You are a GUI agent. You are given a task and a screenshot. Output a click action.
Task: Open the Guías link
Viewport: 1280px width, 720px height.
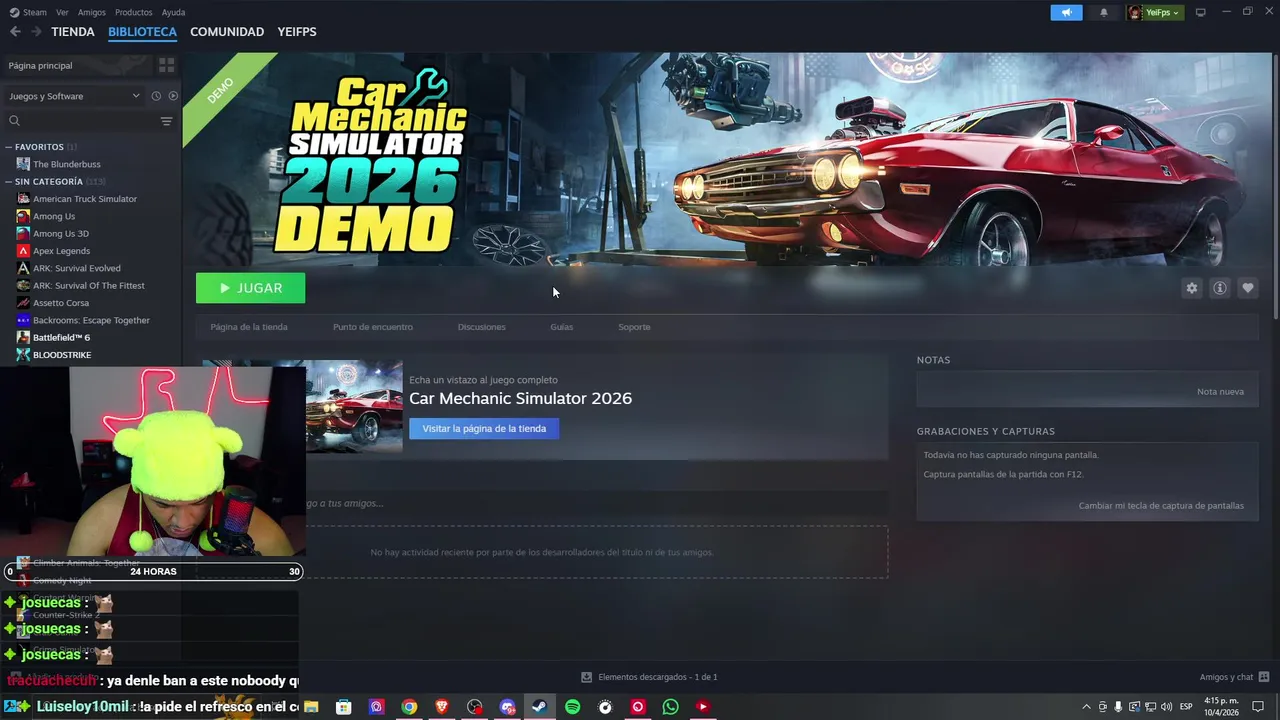562,327
